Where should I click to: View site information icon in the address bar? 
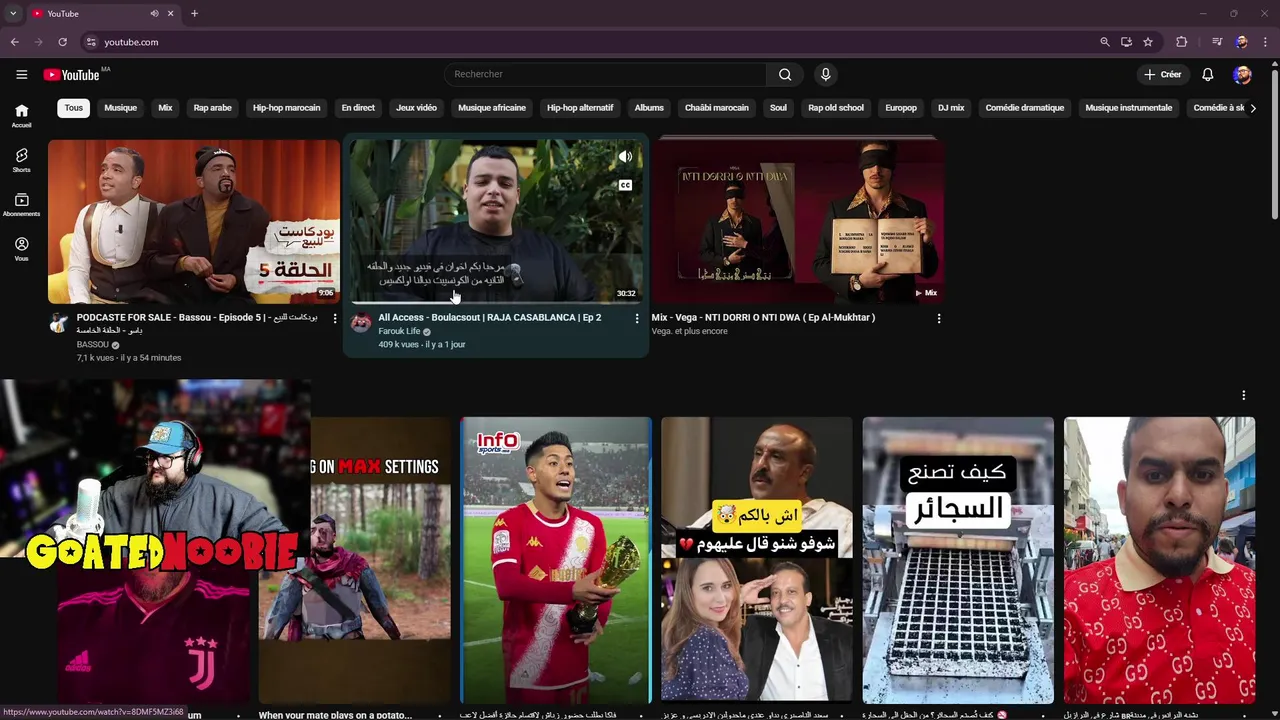91,42
